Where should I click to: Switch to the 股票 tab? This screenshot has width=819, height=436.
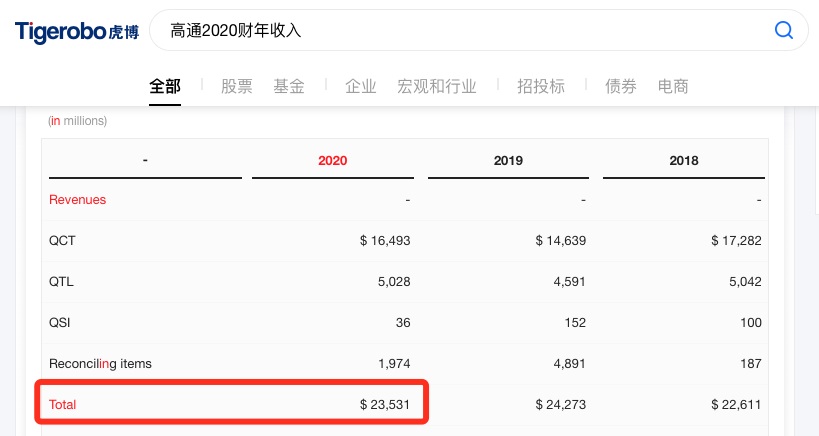237,86
